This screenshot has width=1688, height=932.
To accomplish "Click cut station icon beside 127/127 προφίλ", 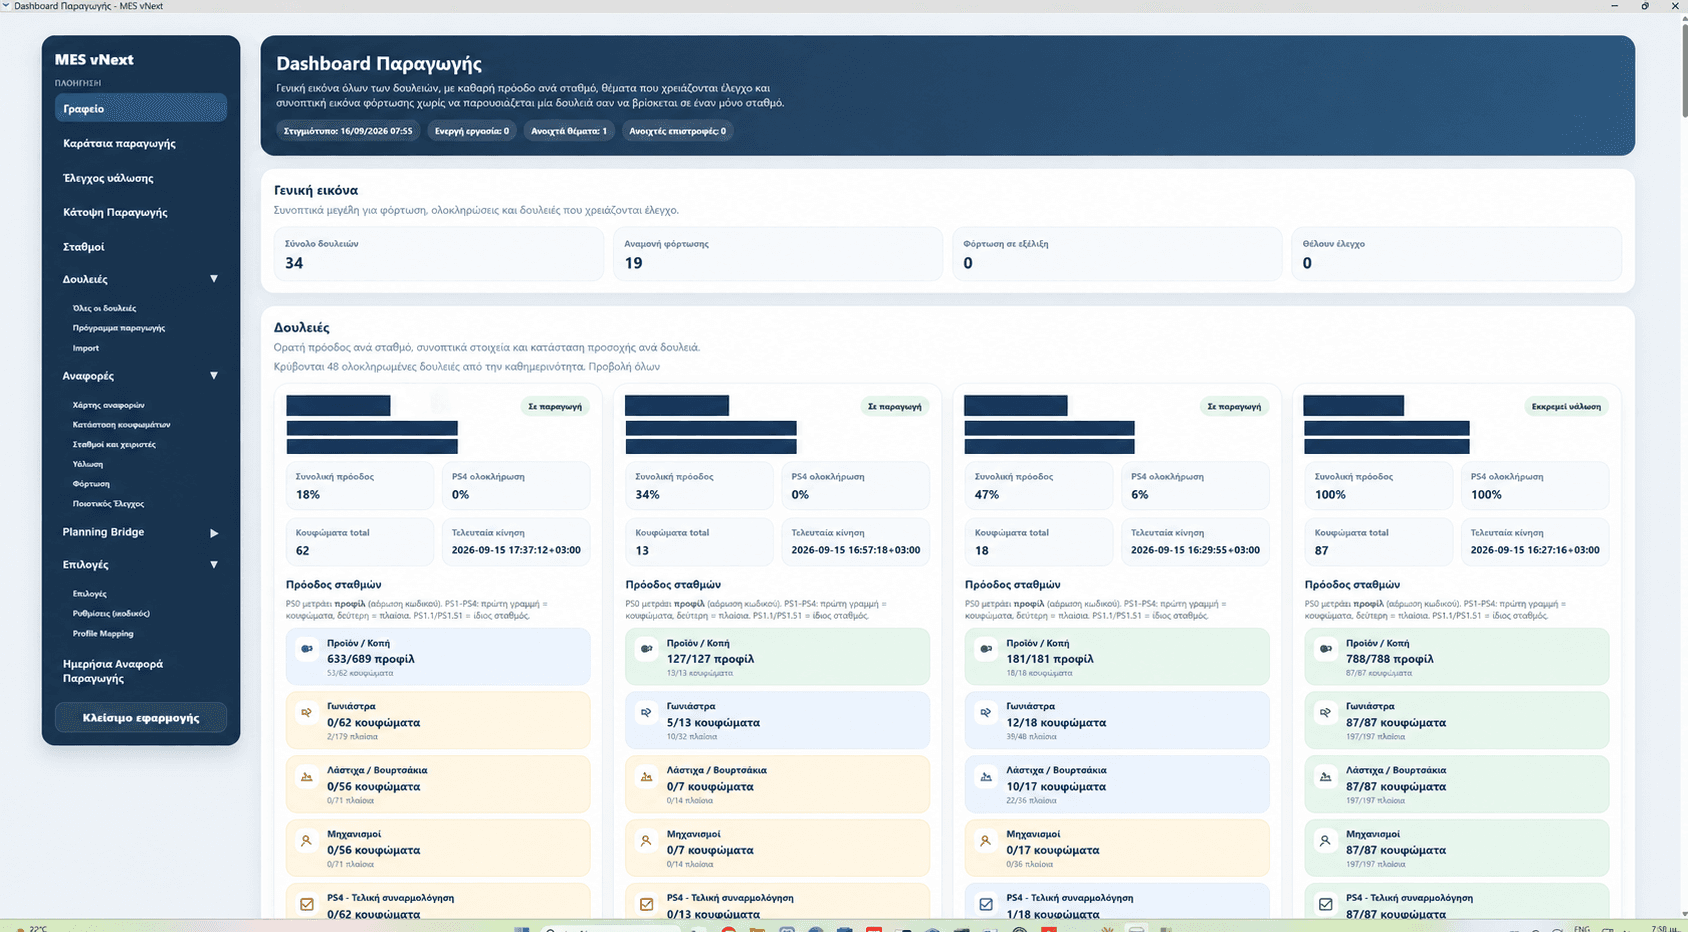I will (647, 649).
